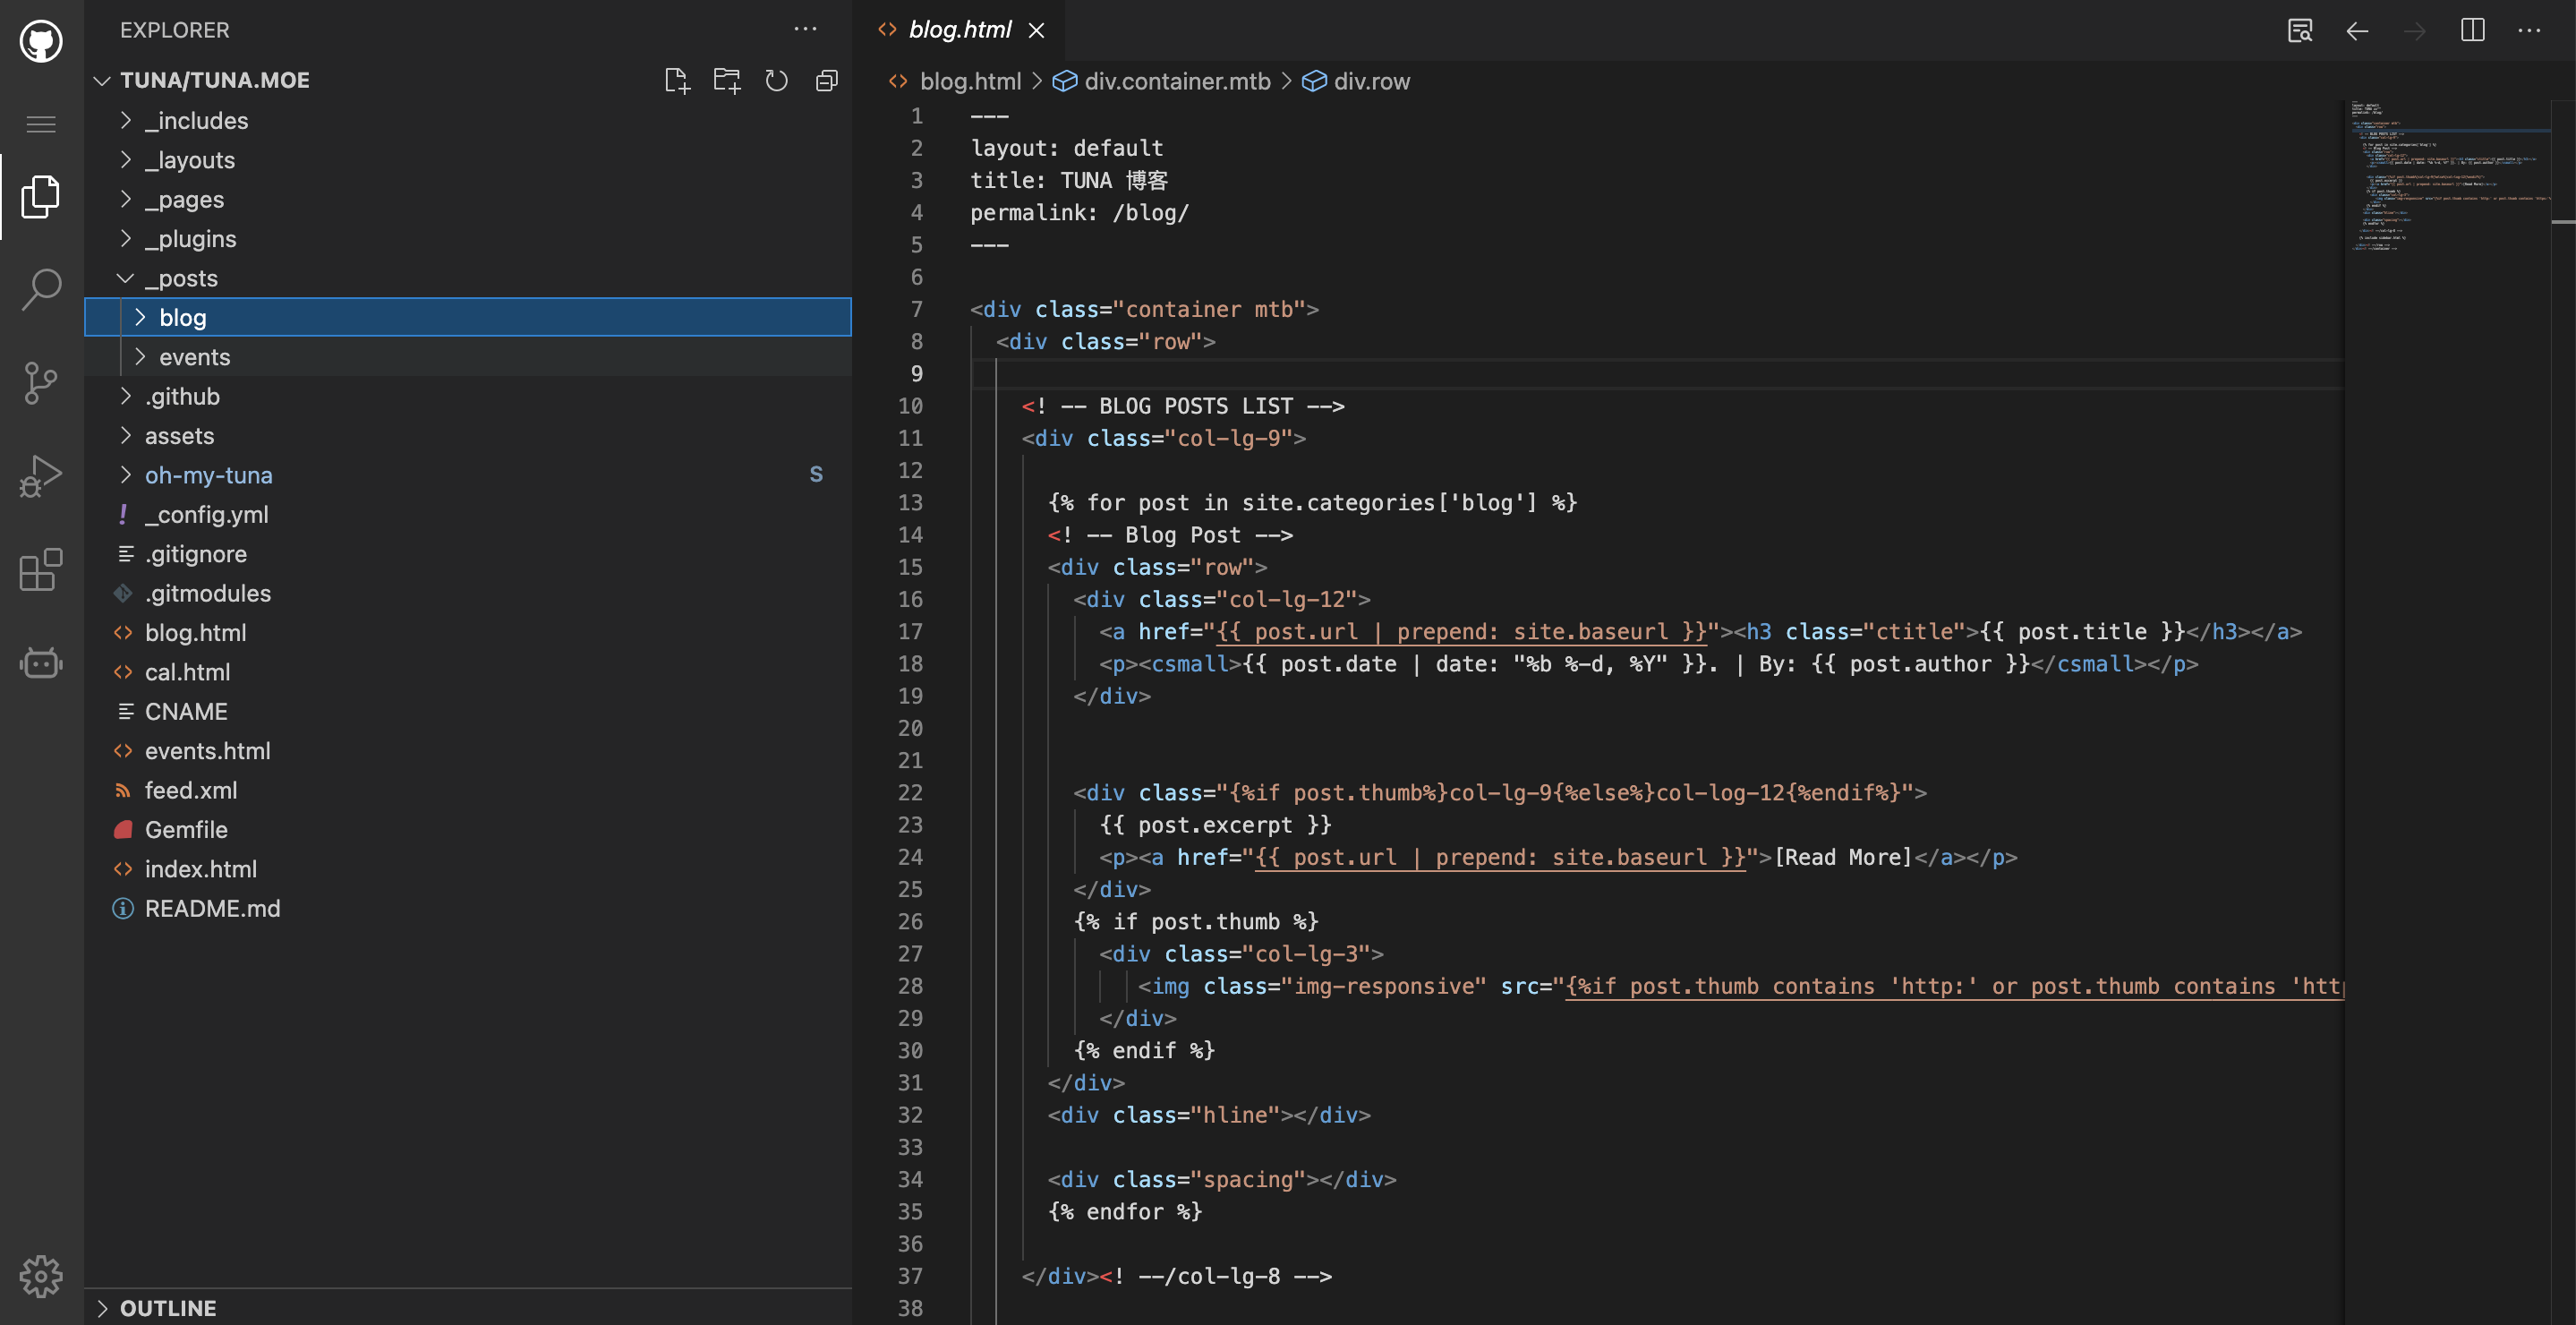Click the Read More href link on line 24
Viewport: 2576px width, 1325px height.
[x=1500, y=857]
